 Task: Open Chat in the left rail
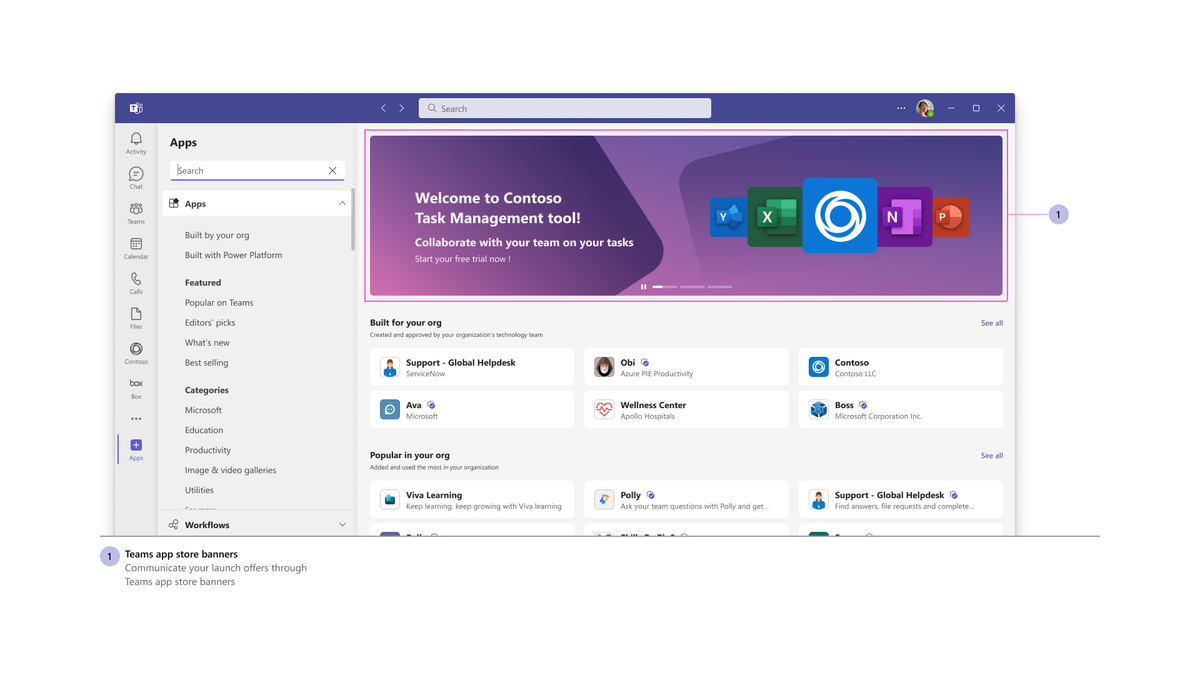pyautogui.click(x=136, y=177)
